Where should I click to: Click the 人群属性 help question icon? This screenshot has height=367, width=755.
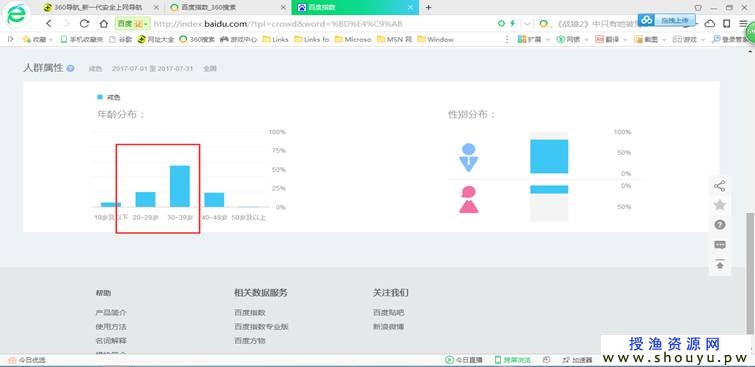tap(71, 68)
